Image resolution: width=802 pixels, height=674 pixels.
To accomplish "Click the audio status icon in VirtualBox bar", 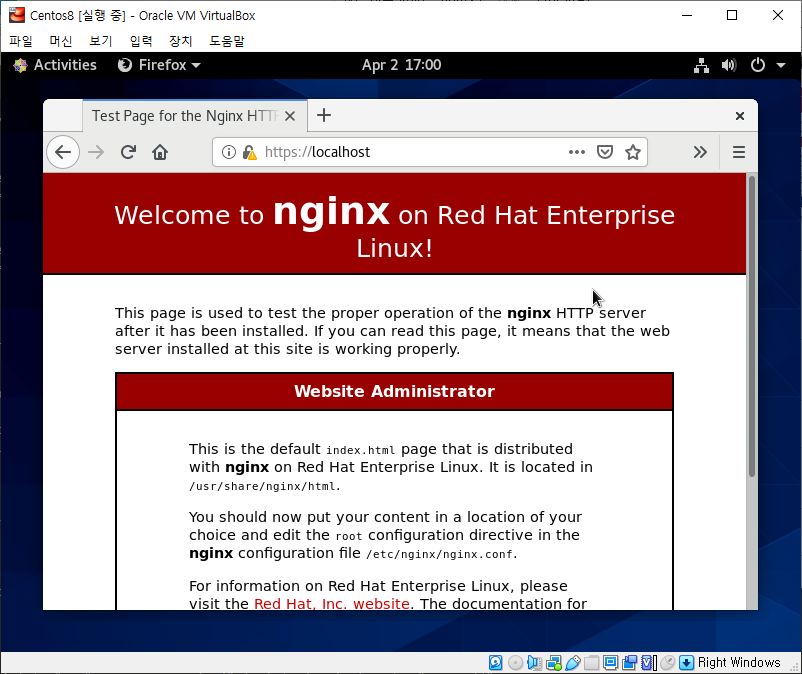I will tap(534, 663).
